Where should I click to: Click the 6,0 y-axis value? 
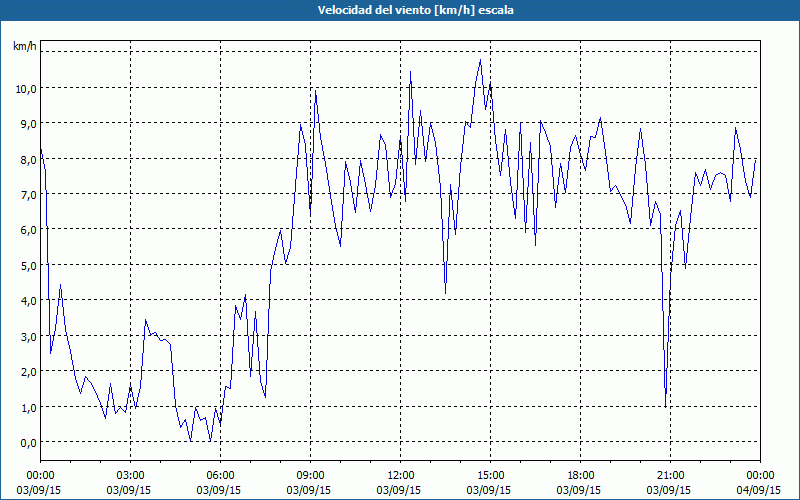pos(29,230)
